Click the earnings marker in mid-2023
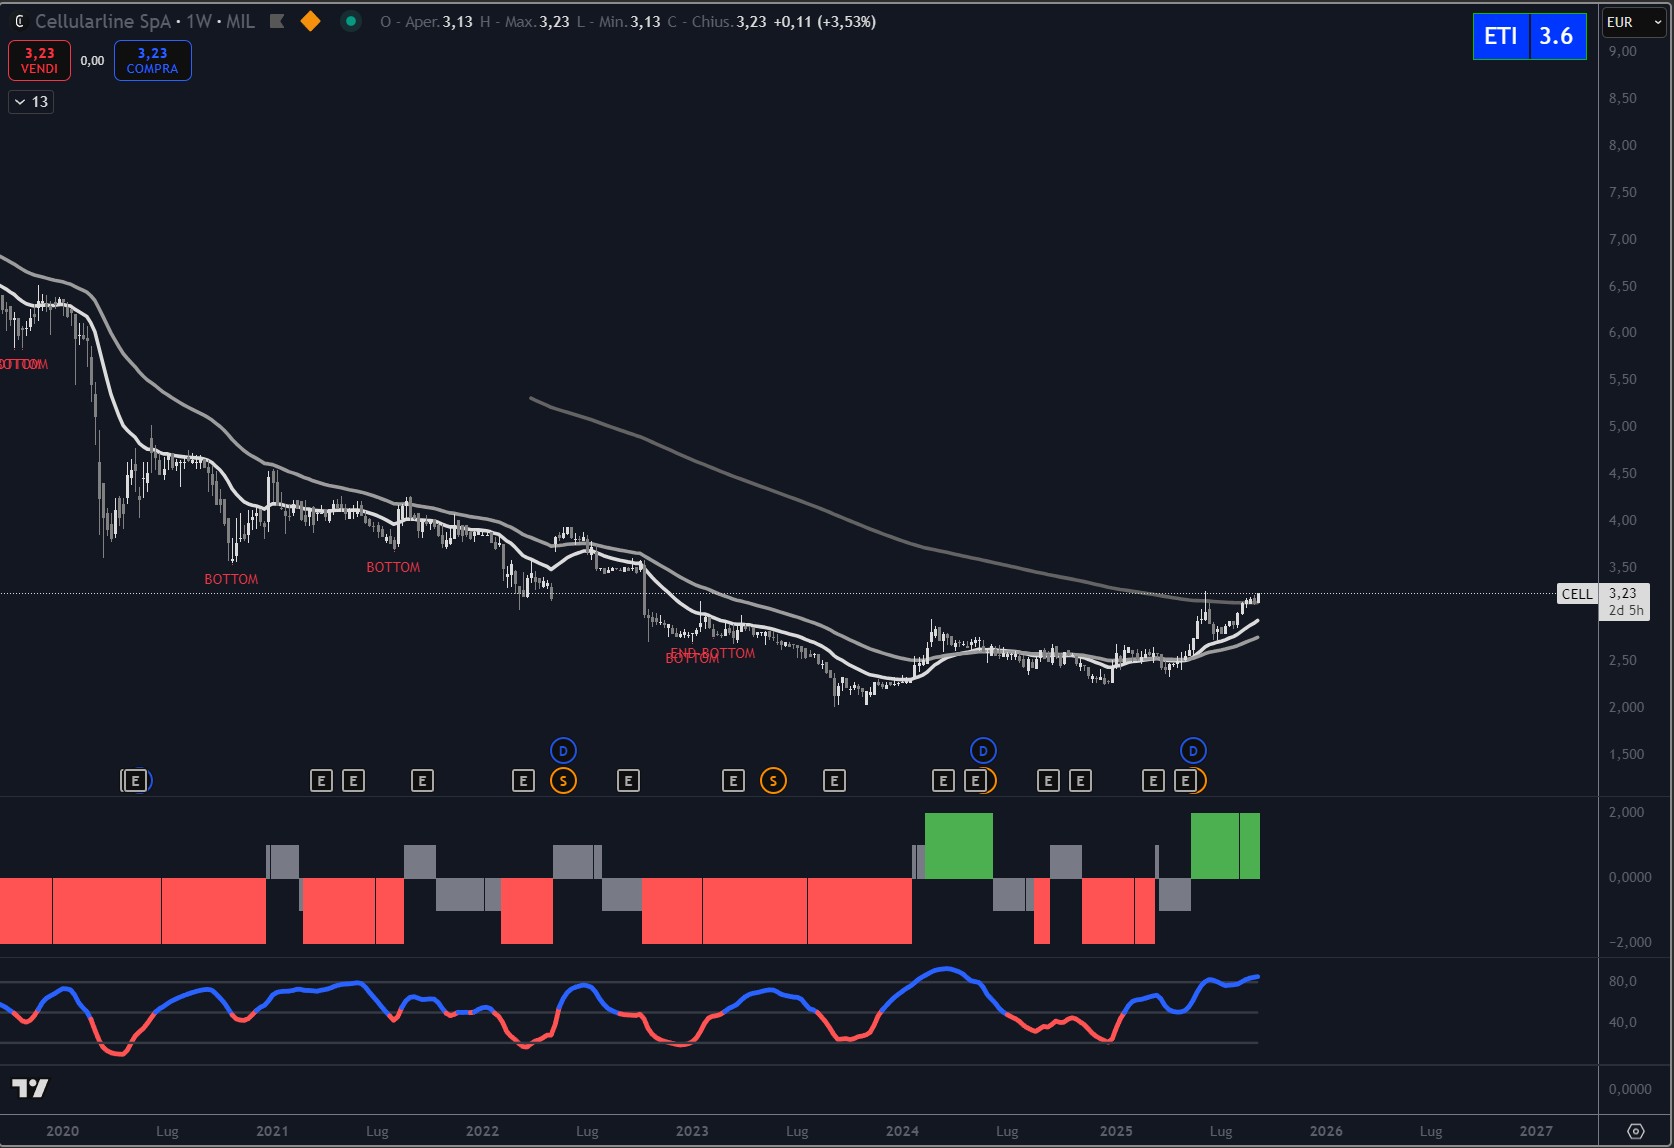Screen dimensions: 1674x1148 tap(834, 781)
